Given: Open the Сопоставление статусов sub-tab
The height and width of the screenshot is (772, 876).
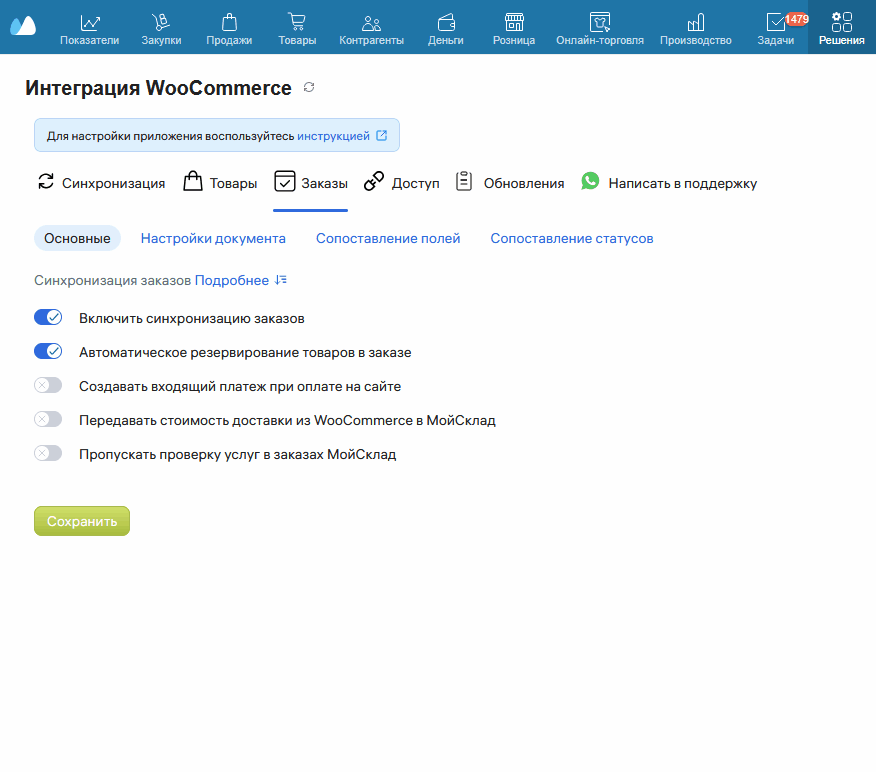Looking at the screenshot, I should click(572, 238).
